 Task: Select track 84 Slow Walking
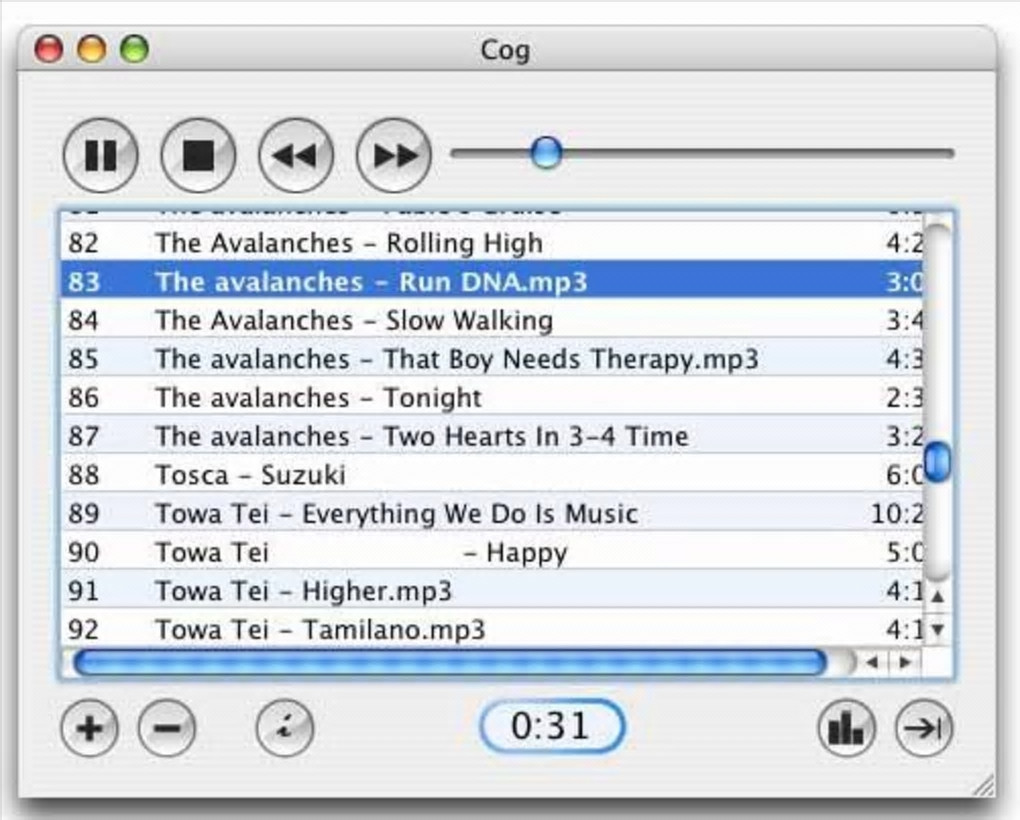(x=492, y=320)
